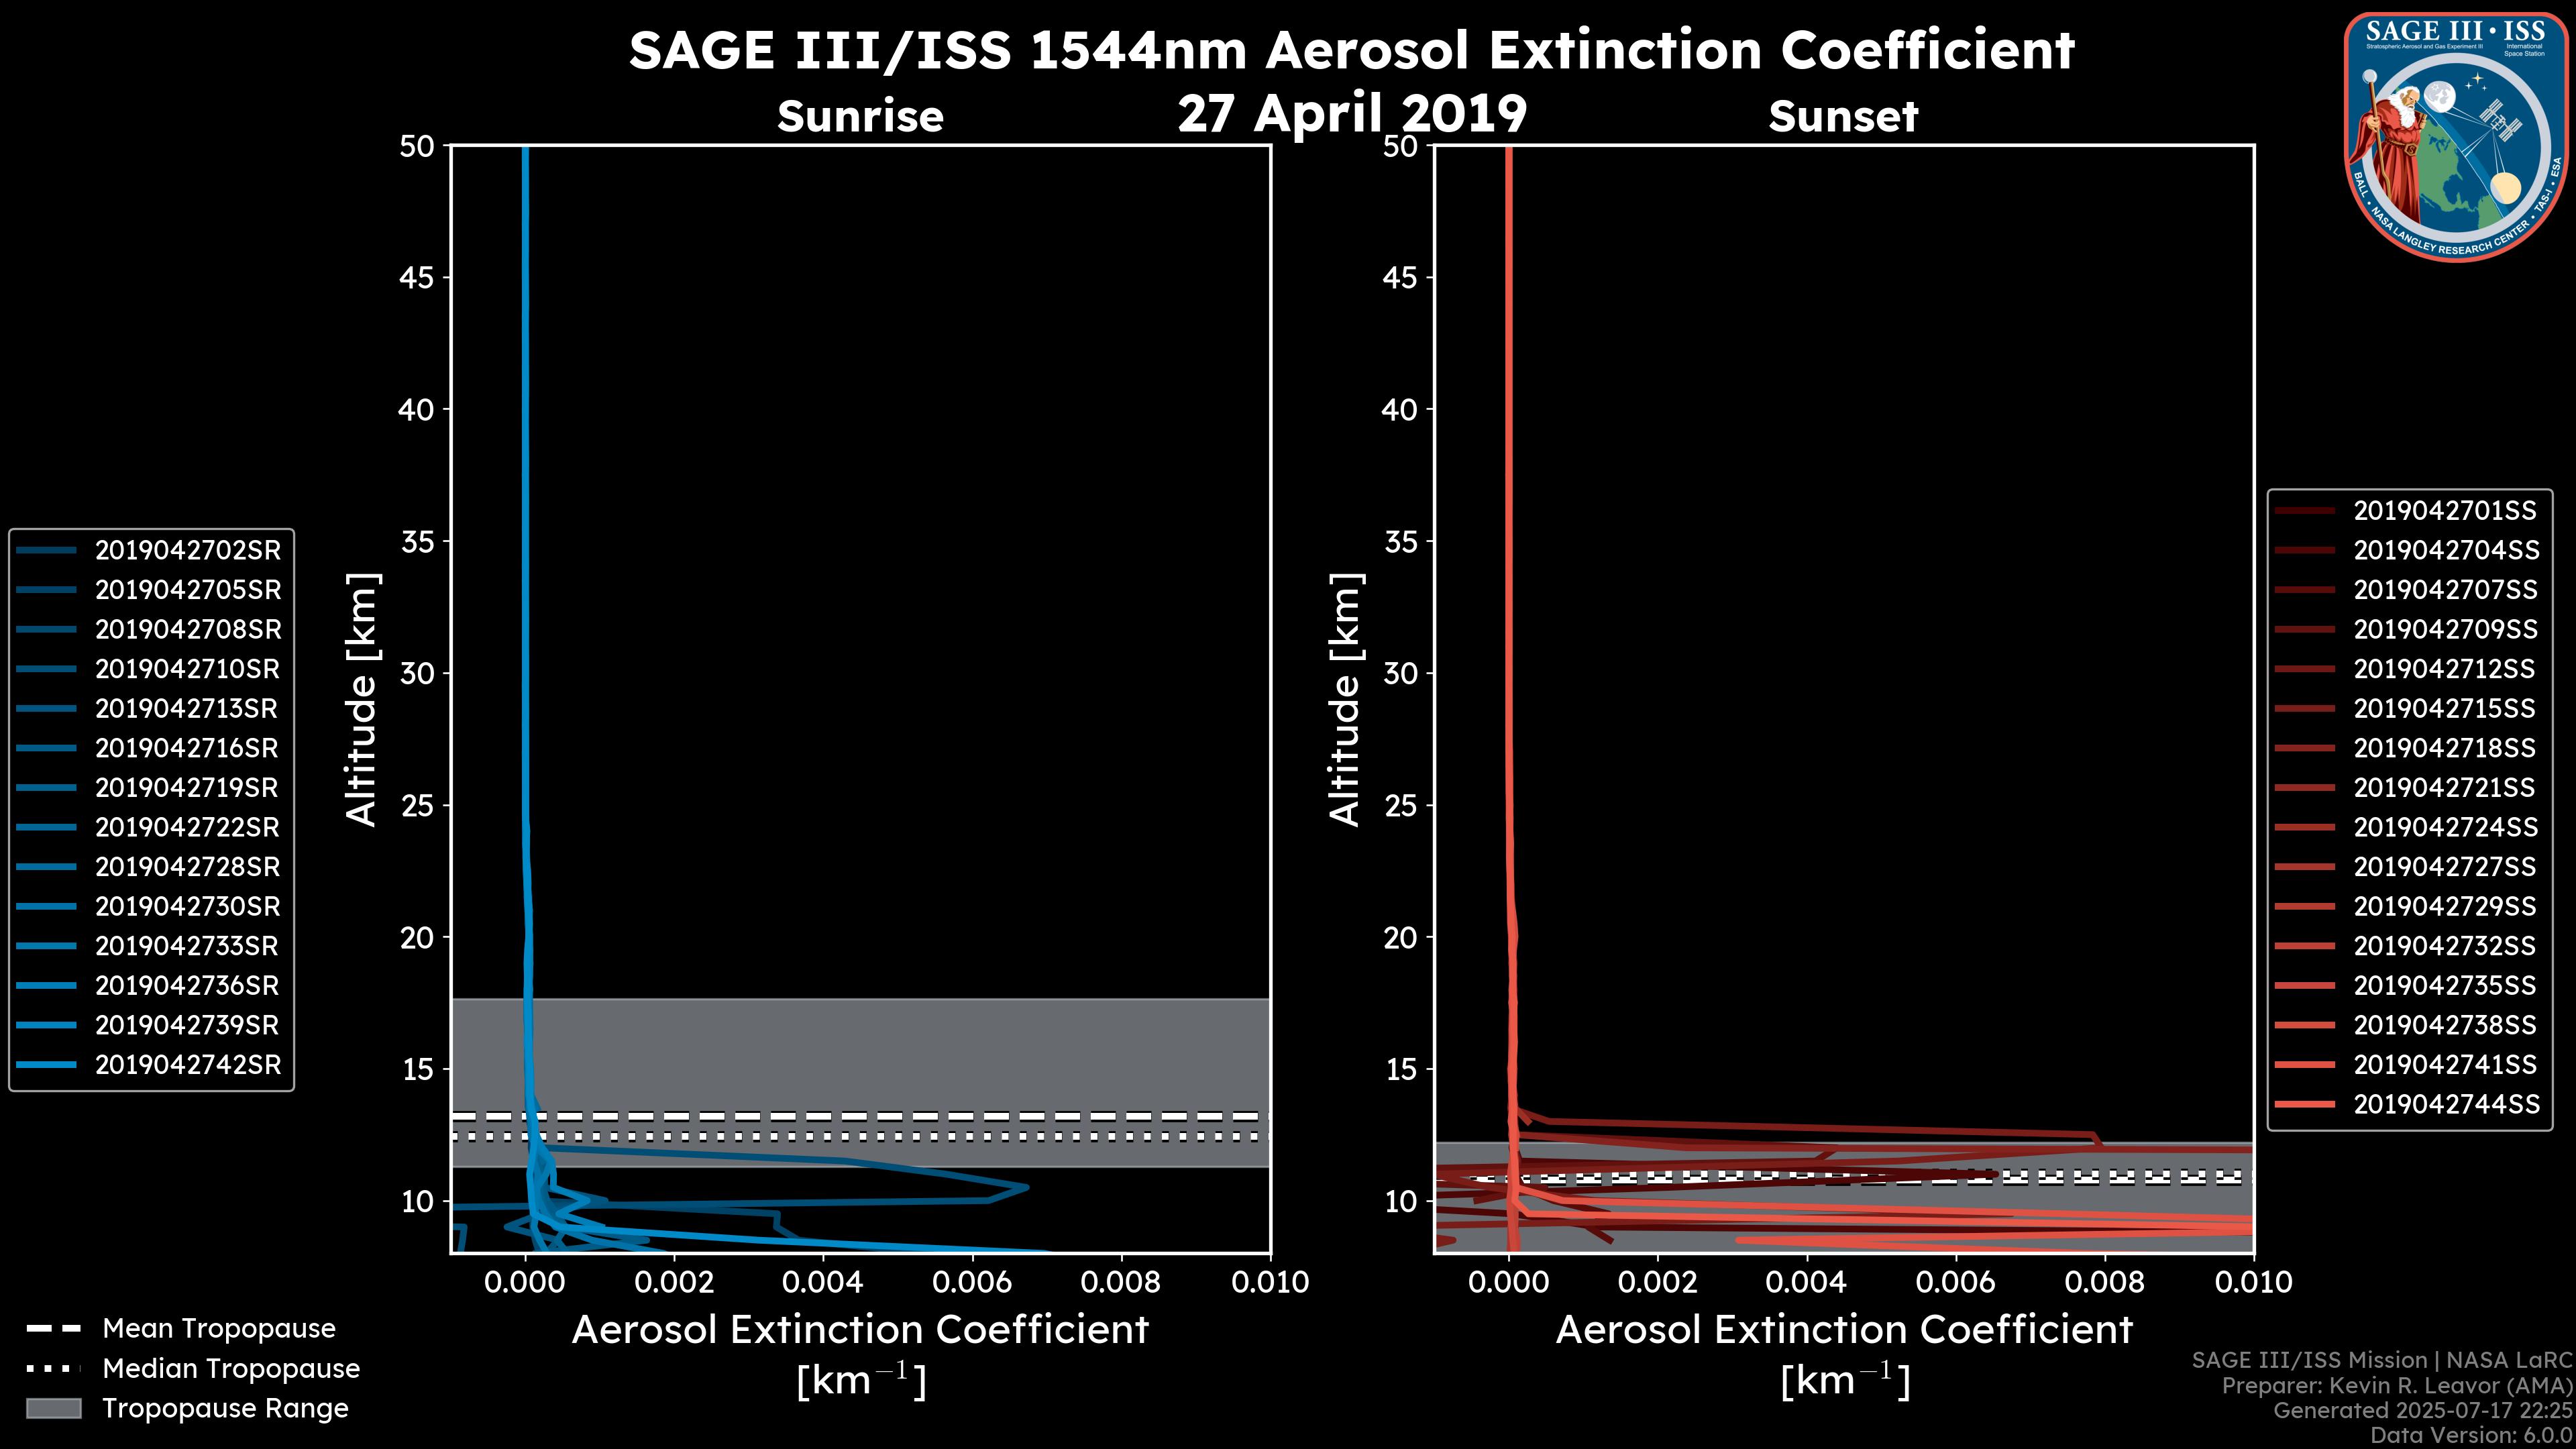This screenshot has width=2576, height=1449.
Task: Click the 2019042701SS legend entry
Action: coord(2444,511)
